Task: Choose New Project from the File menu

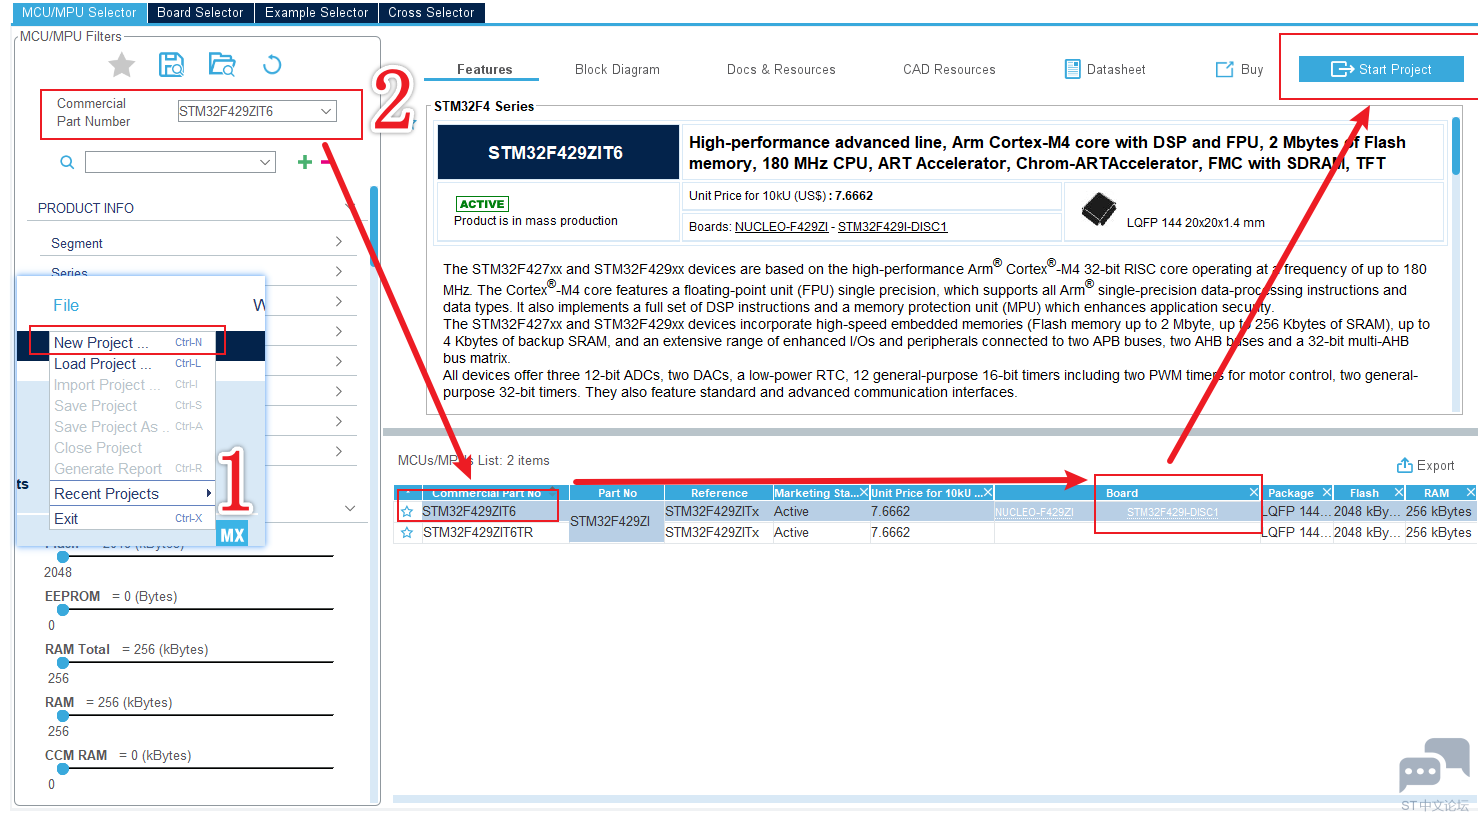Action: [101, 343]
